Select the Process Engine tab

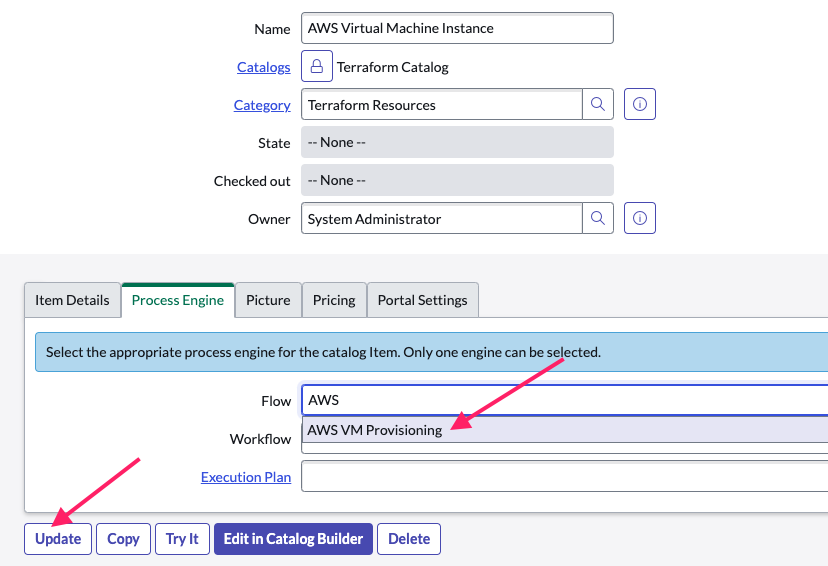coord(178,300)
